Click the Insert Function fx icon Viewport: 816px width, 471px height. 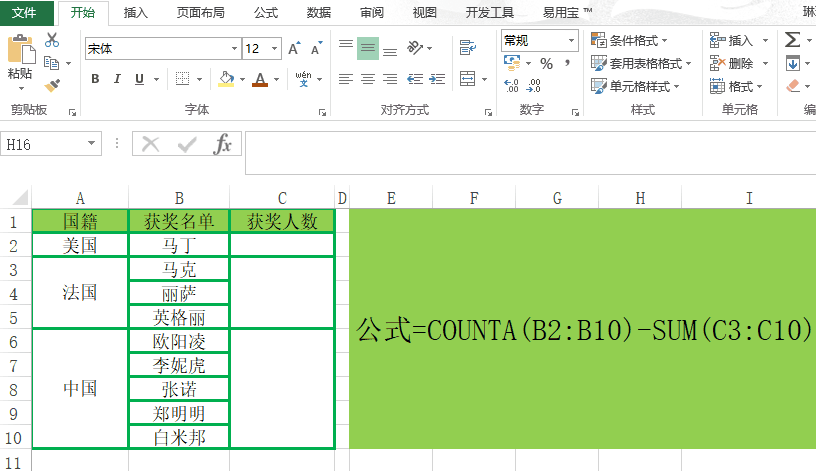click(x=222, y=144)
